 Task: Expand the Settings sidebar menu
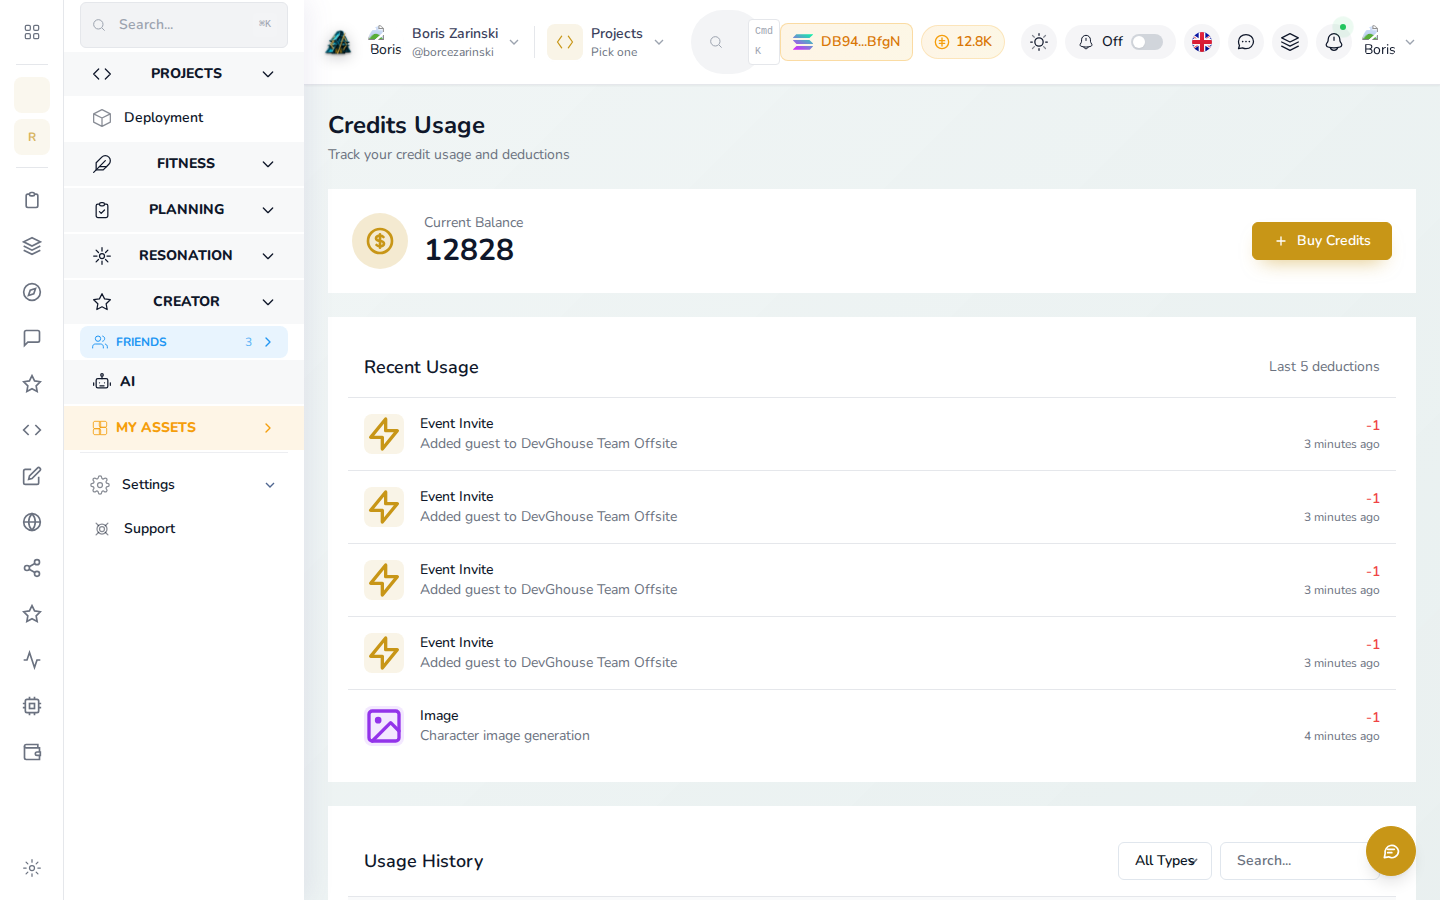(184, 485)
